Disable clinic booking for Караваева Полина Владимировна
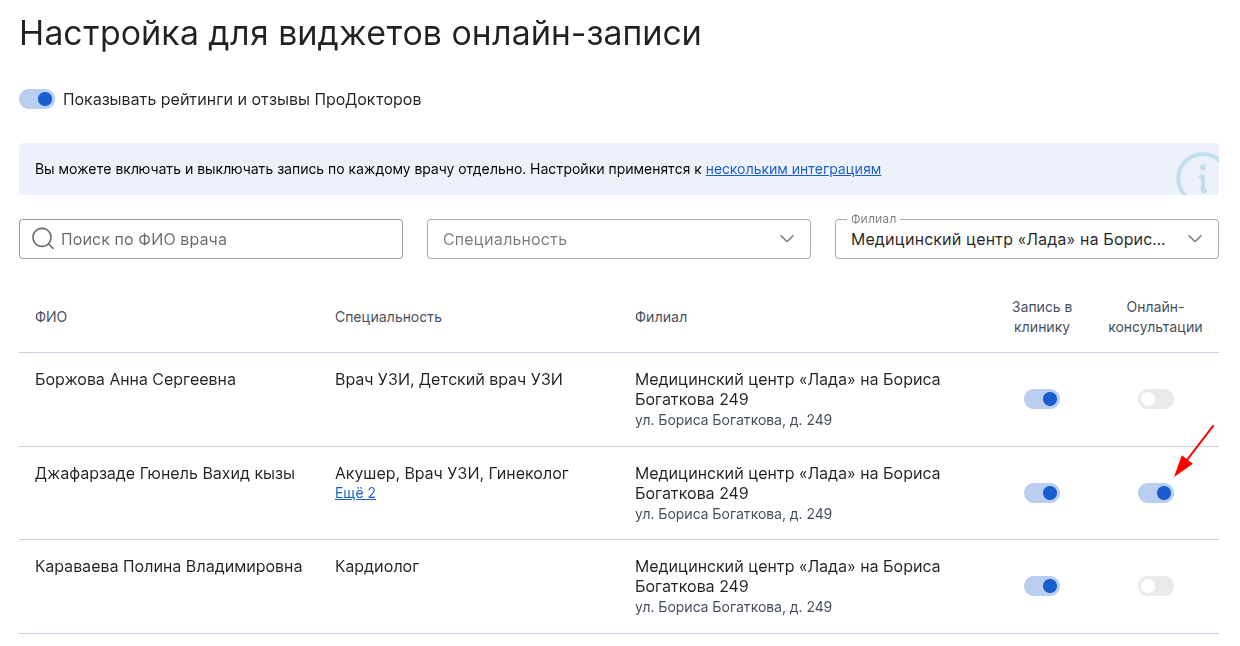This screenshot has height=646, width=1240. pos(1041,586)
